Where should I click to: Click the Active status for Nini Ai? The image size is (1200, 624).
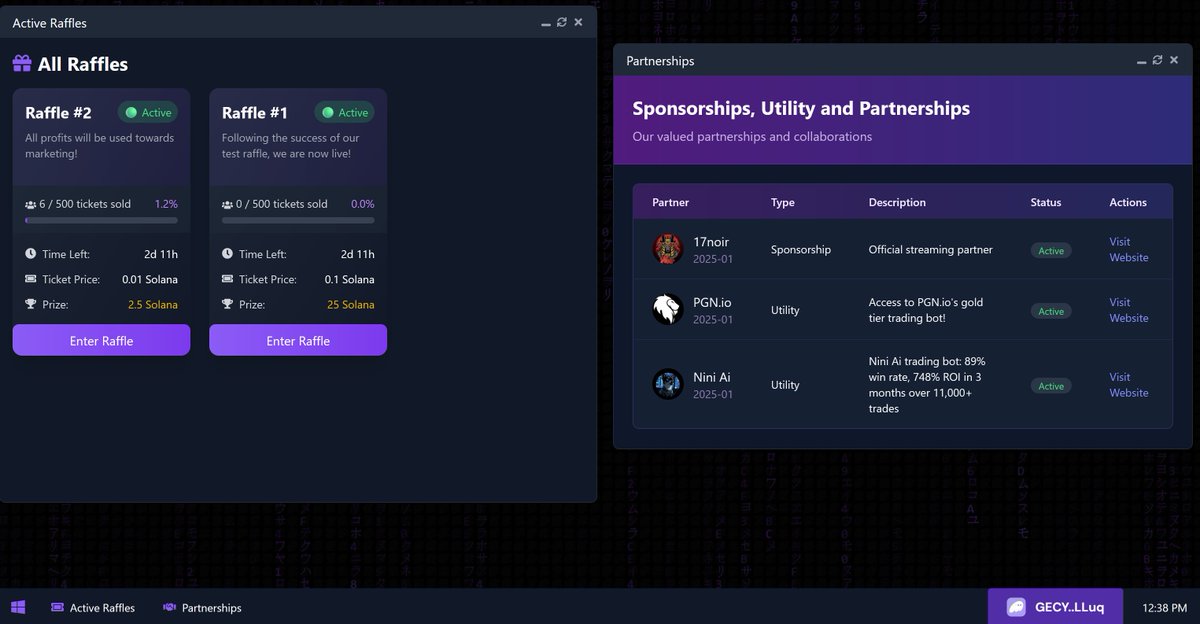pos(1051,385)
